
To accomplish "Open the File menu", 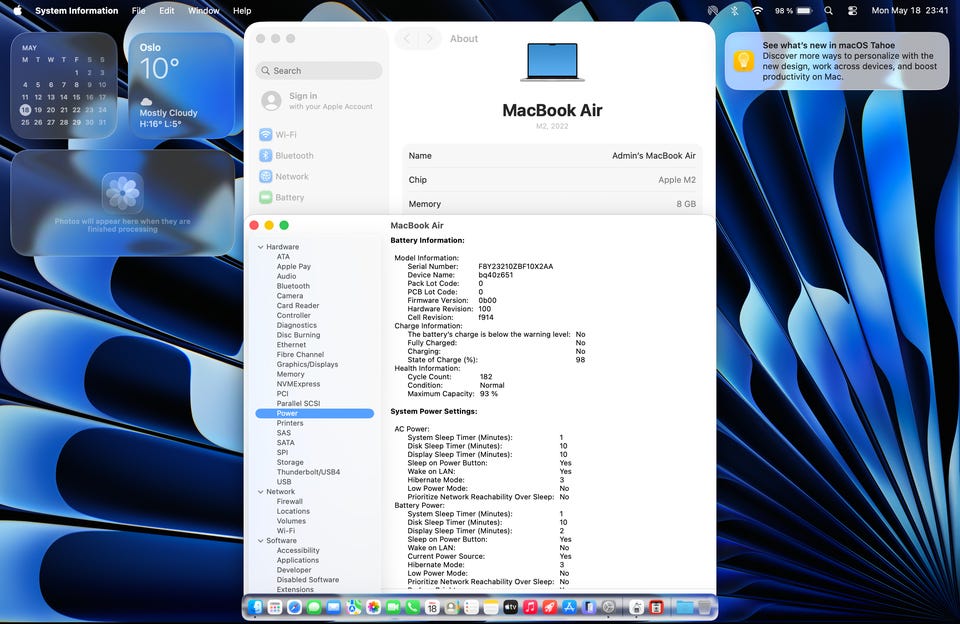I will click(x=139, y=10).
